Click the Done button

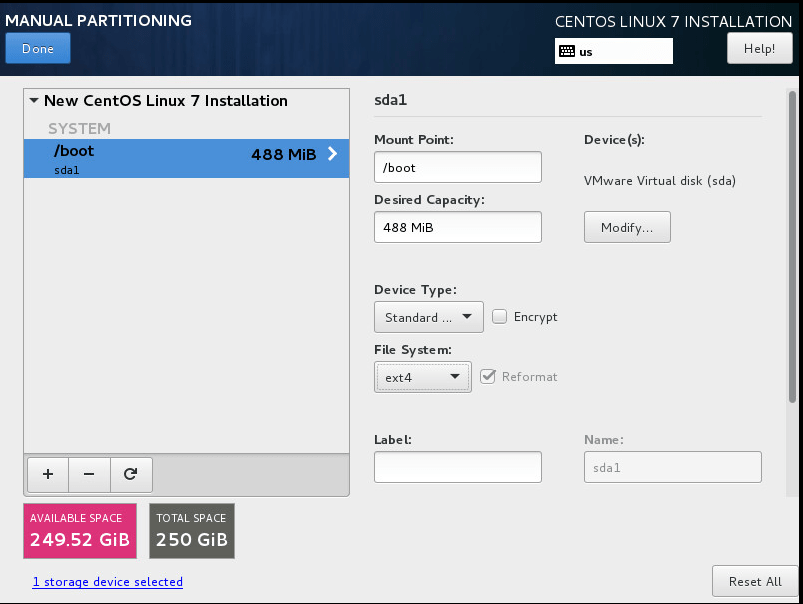coord(38,48)
